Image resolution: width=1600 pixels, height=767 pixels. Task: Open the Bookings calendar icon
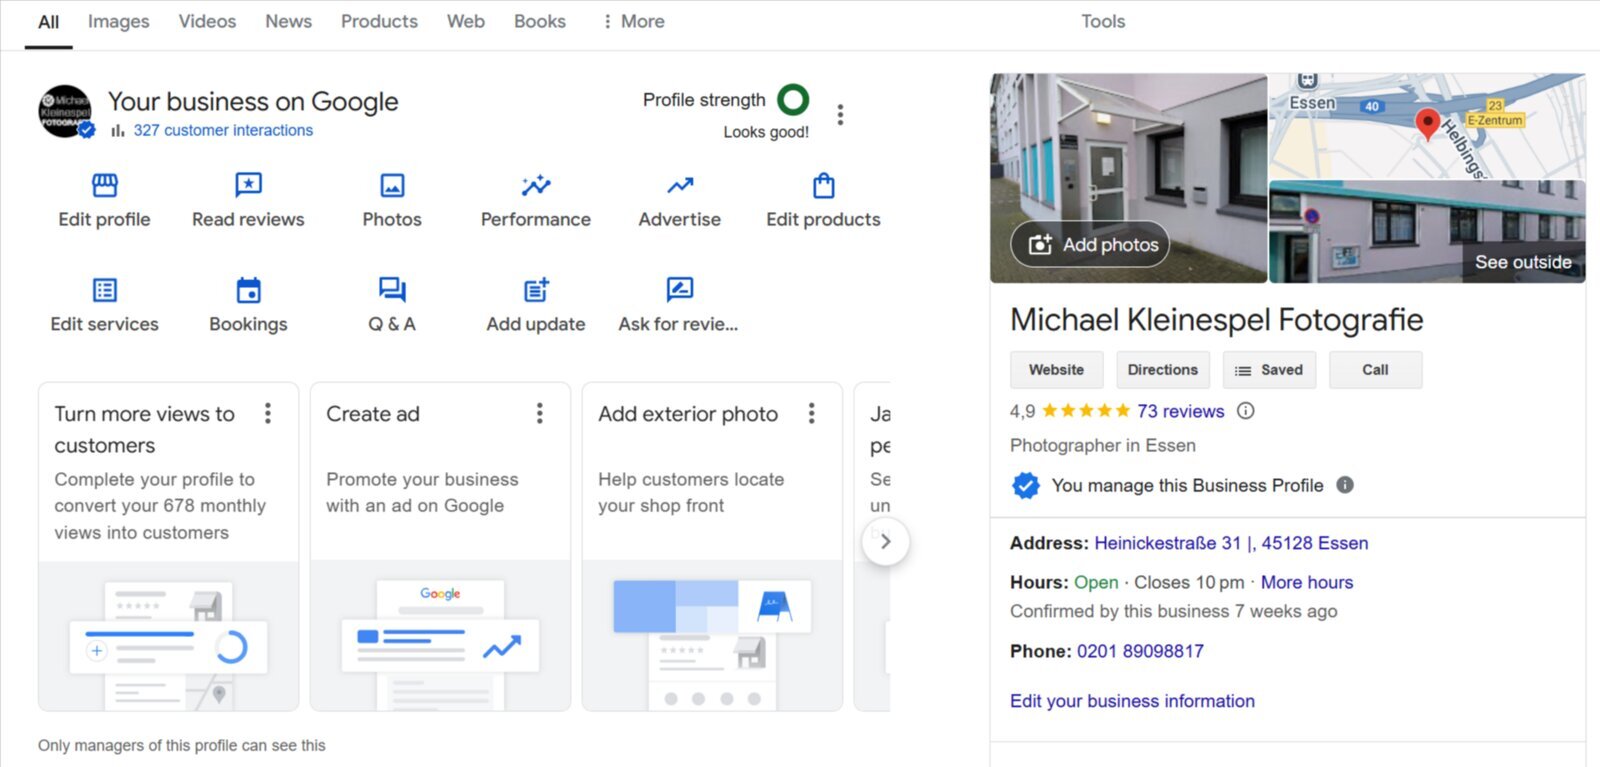point(248,290)
